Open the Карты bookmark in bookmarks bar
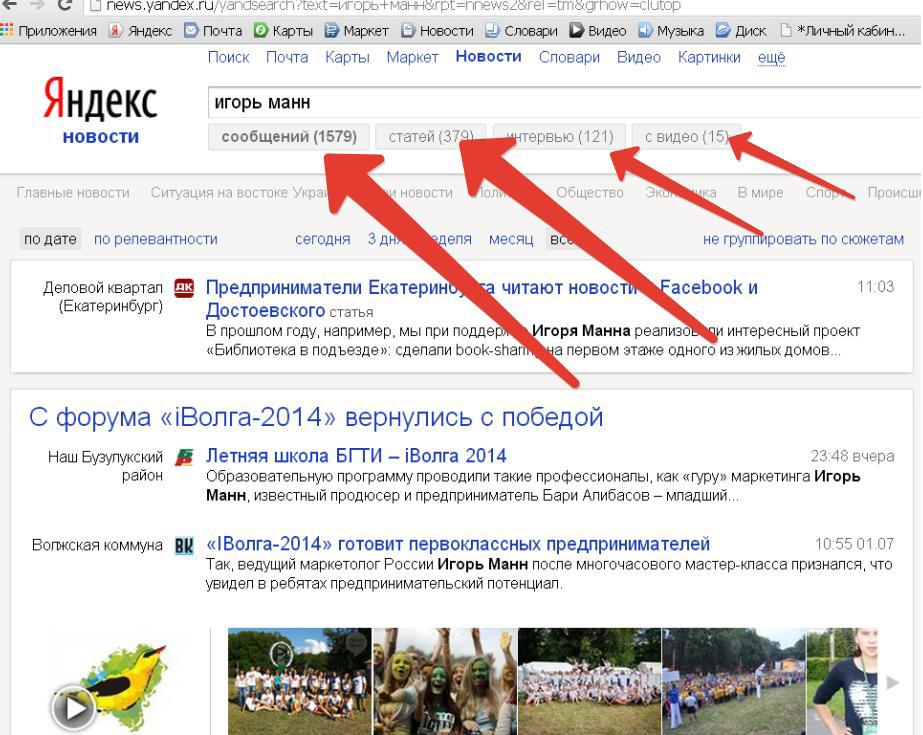This screenshot has width=923, height=735. (x=284, y=31)
